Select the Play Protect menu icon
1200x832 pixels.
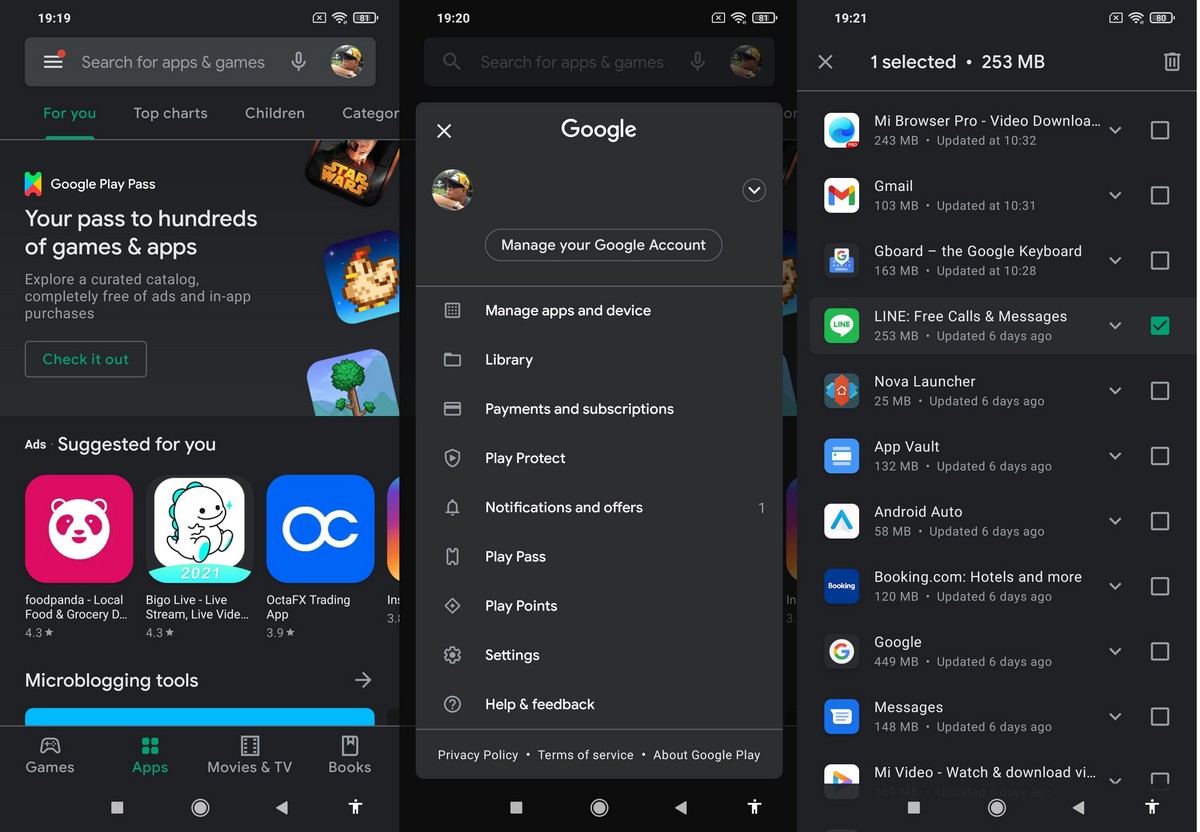click(452, 458)
